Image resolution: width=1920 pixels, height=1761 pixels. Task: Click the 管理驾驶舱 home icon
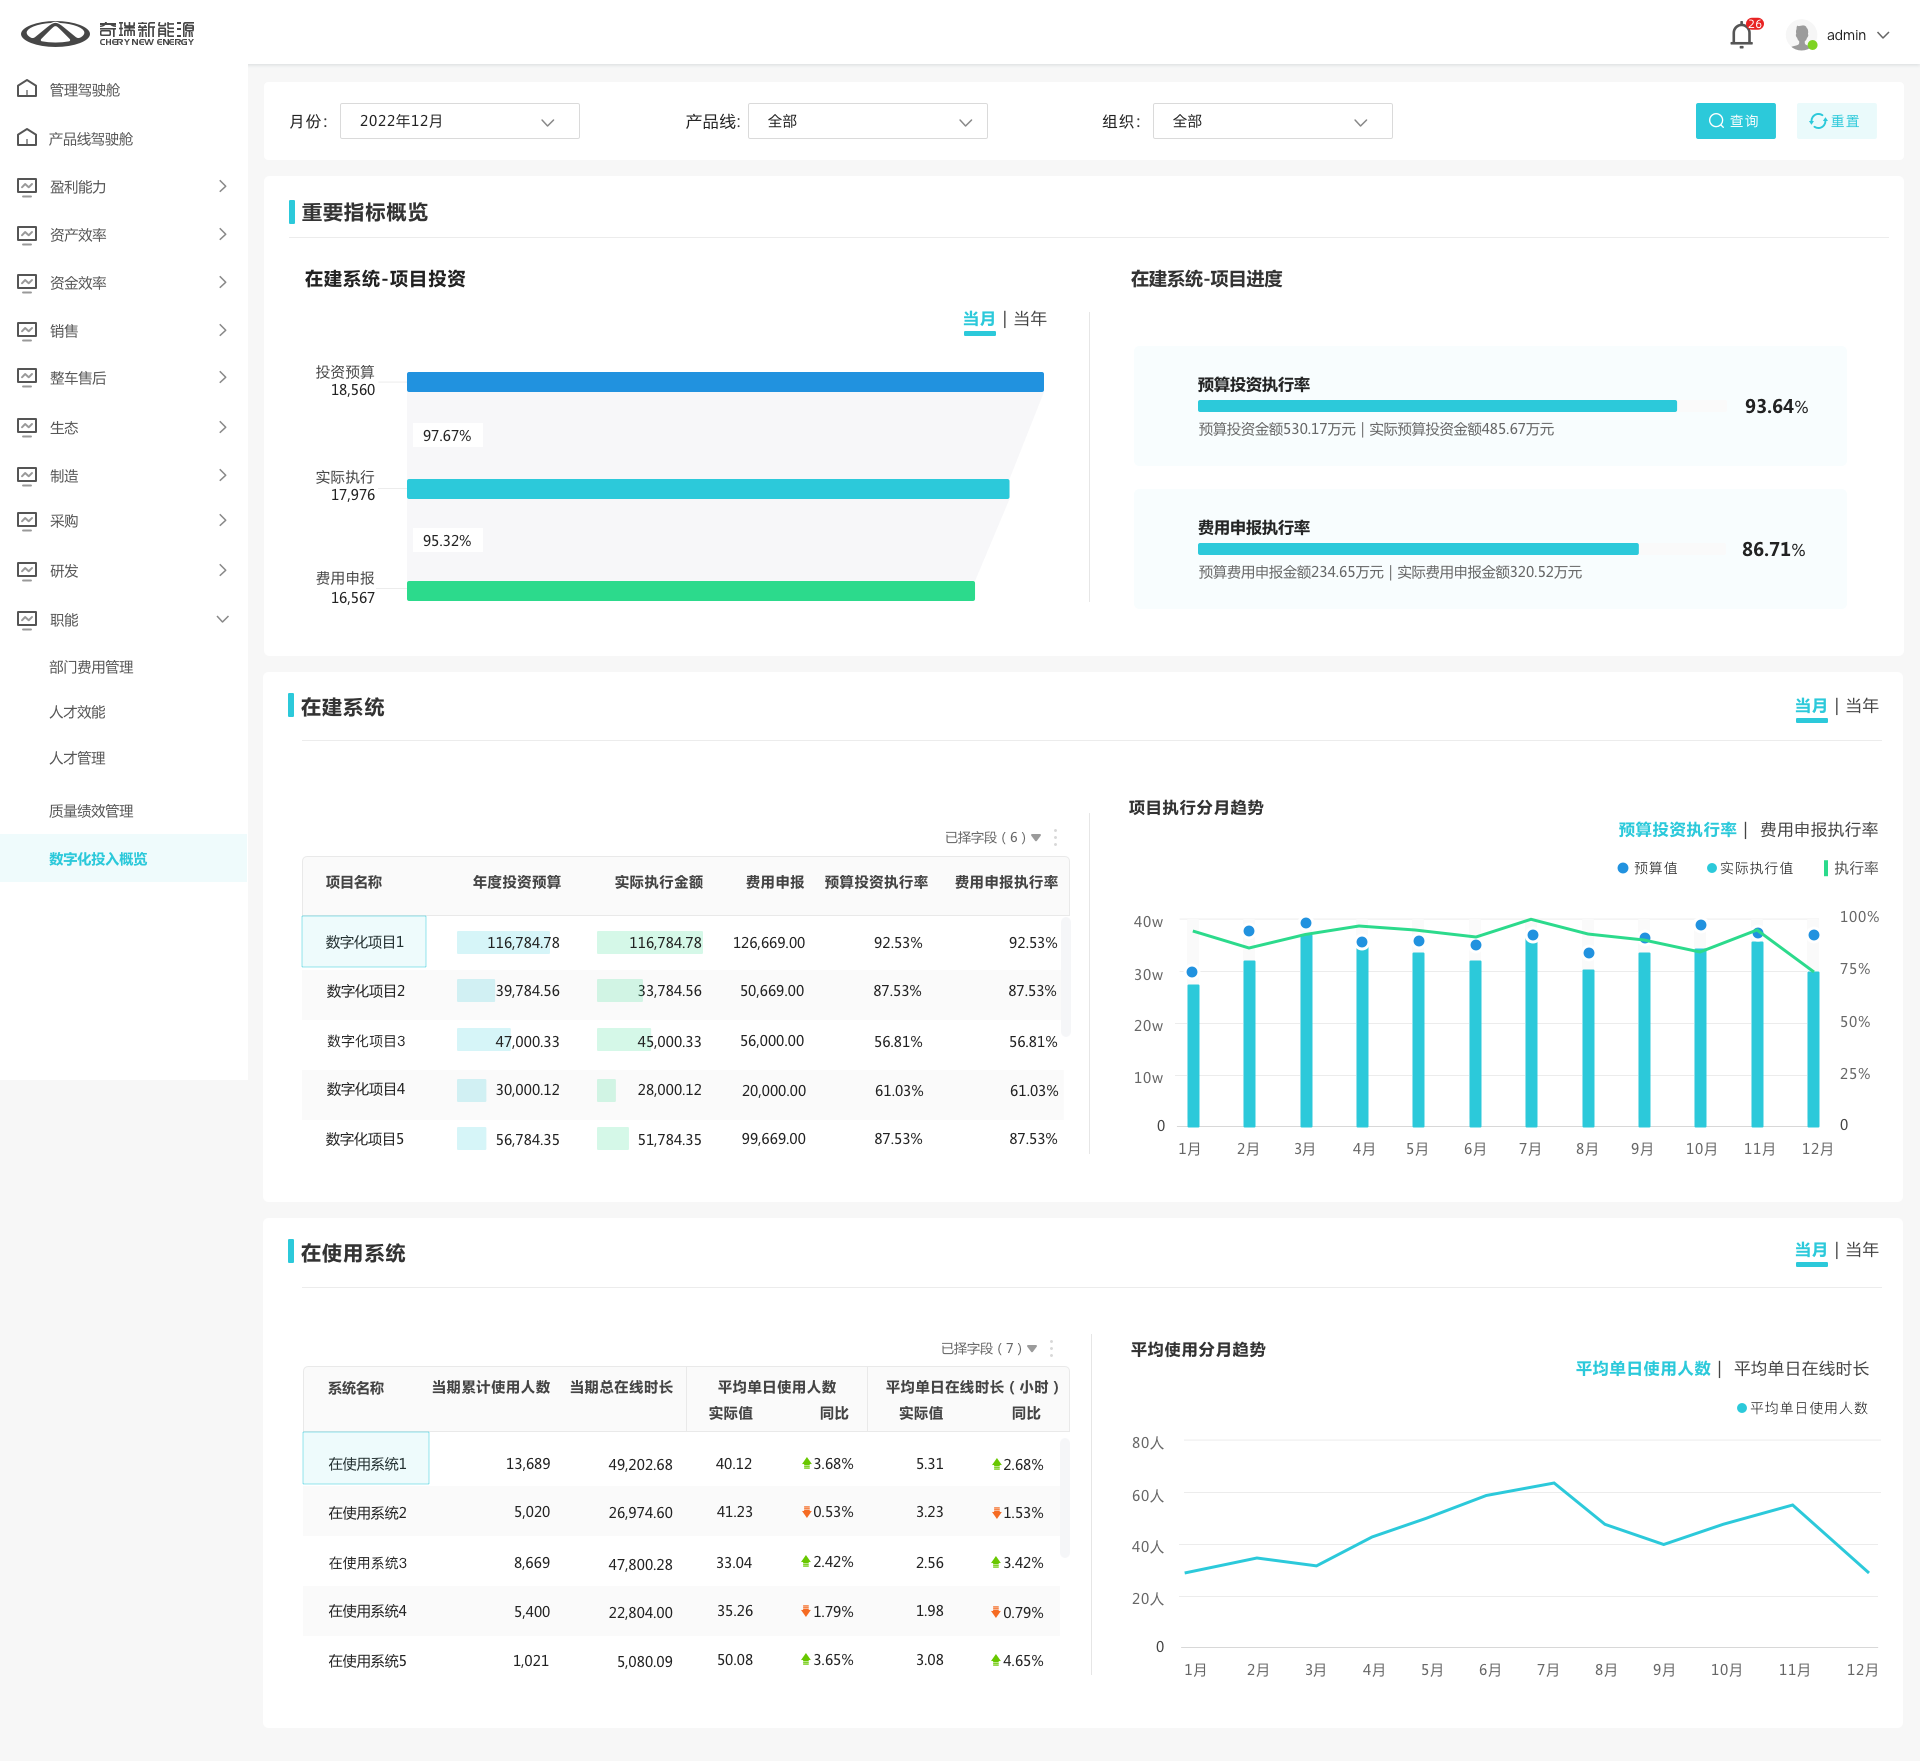[x=27, y=89]
